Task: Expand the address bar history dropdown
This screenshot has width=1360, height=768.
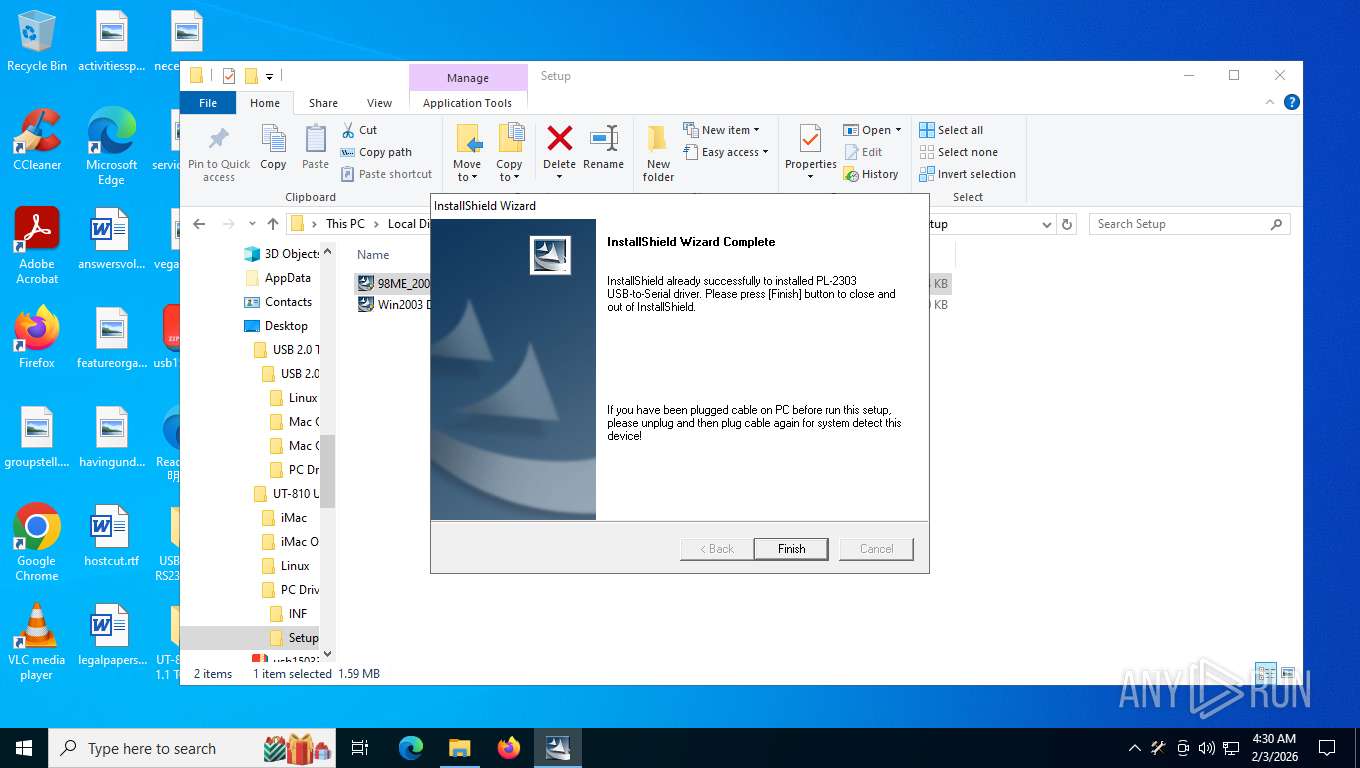Action: (1046, 224)
